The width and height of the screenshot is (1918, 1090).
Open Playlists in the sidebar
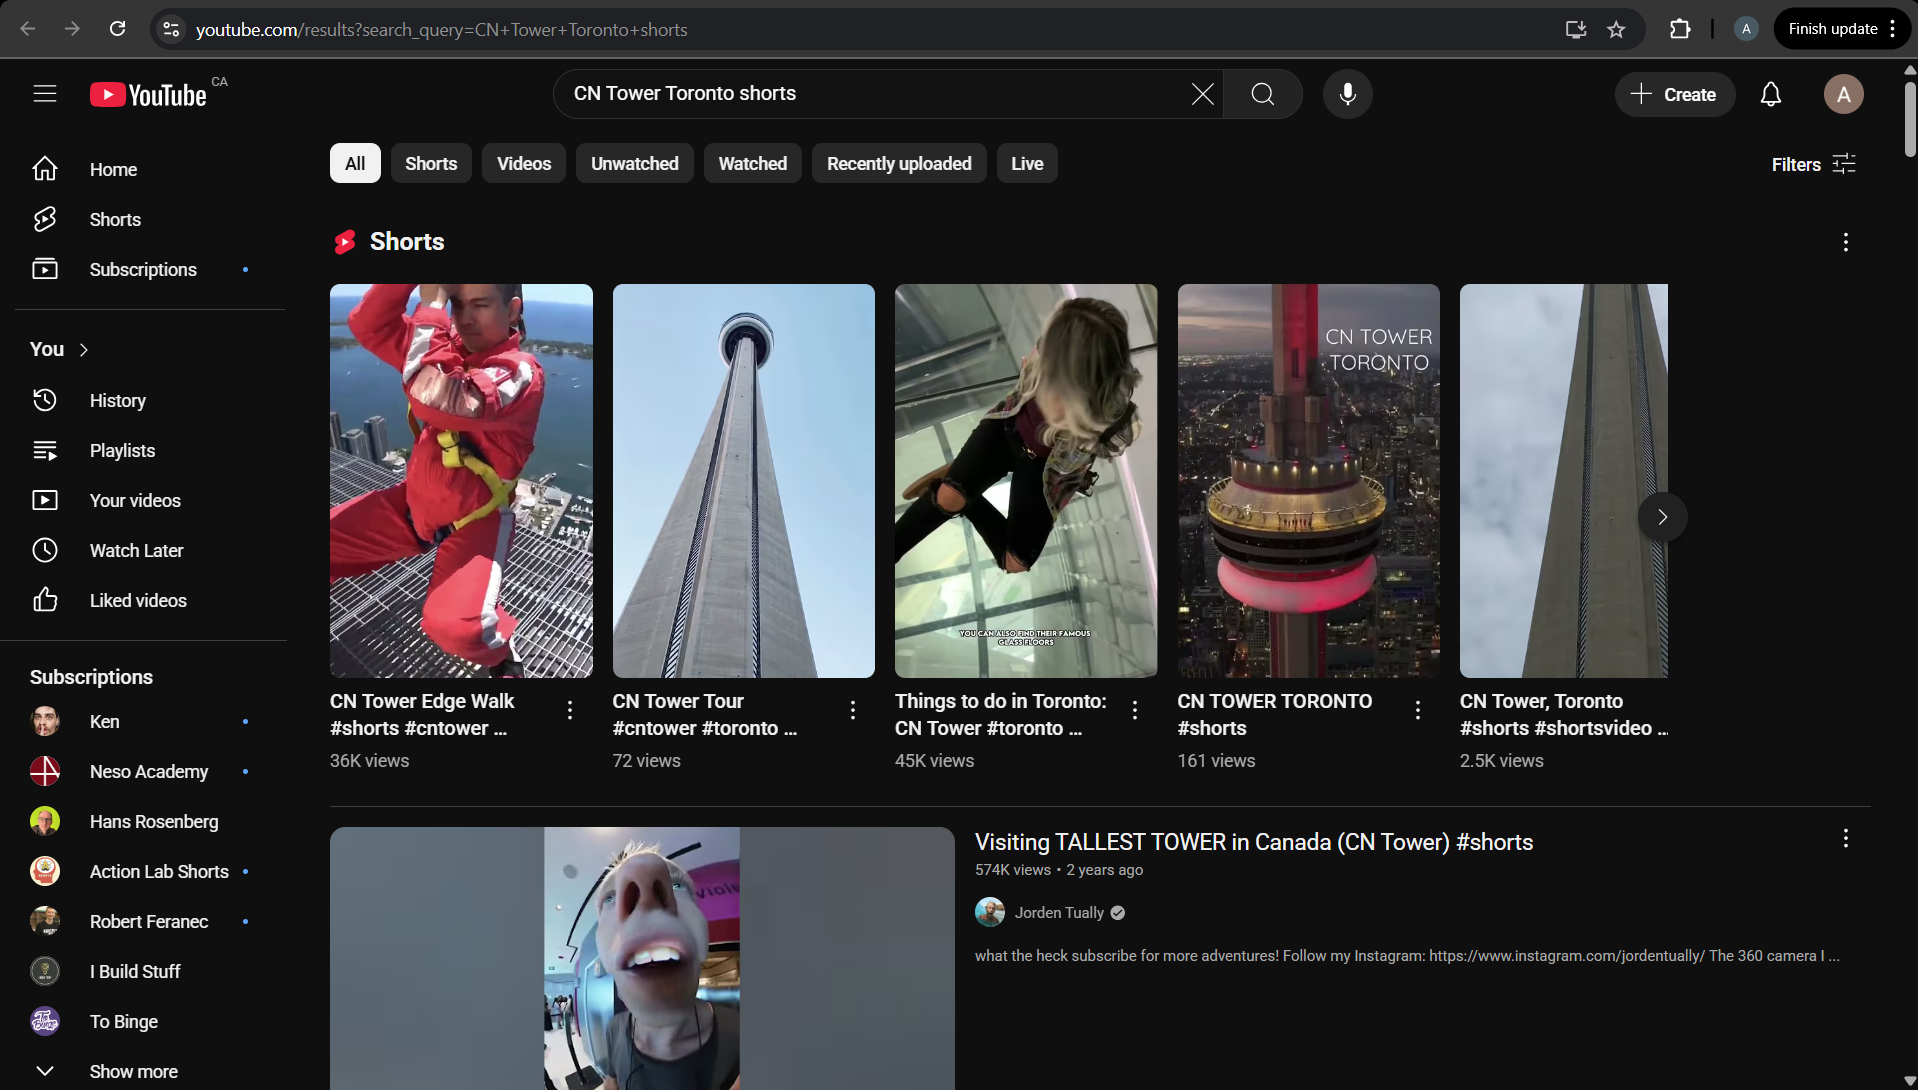pyautogui.click(x=150, y=450)
